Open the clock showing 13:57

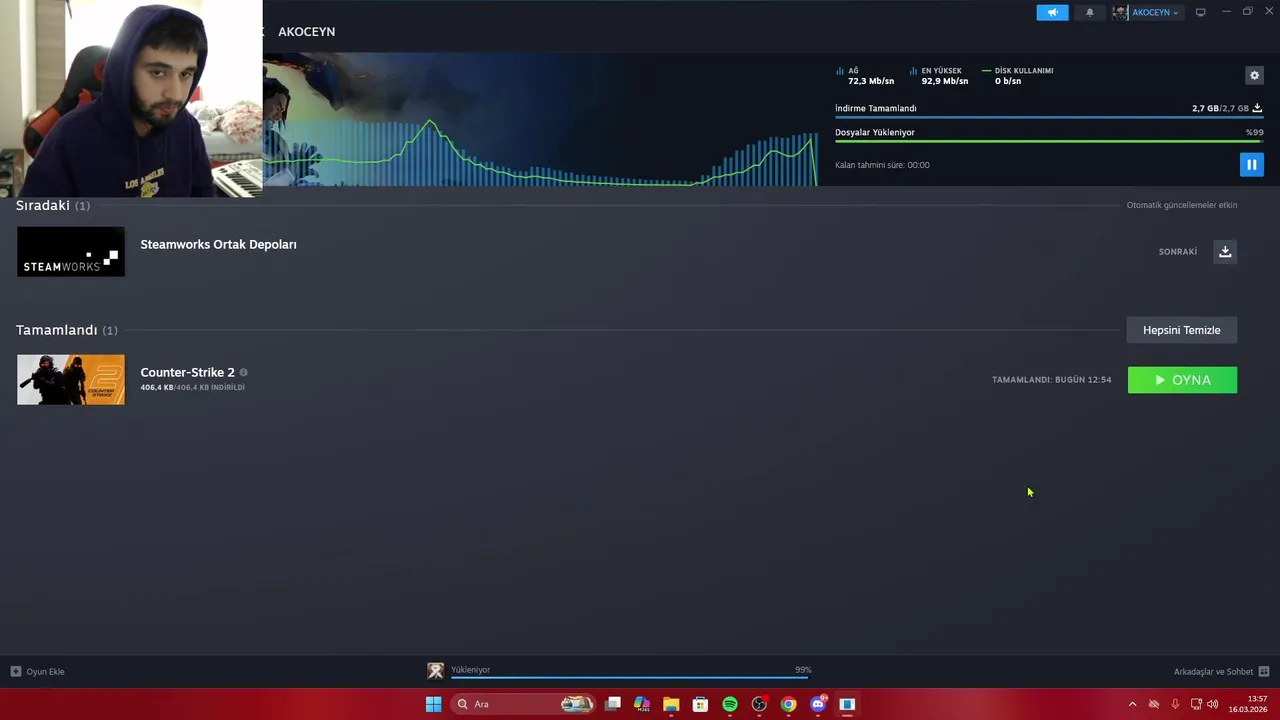[x=1249, y=704]
